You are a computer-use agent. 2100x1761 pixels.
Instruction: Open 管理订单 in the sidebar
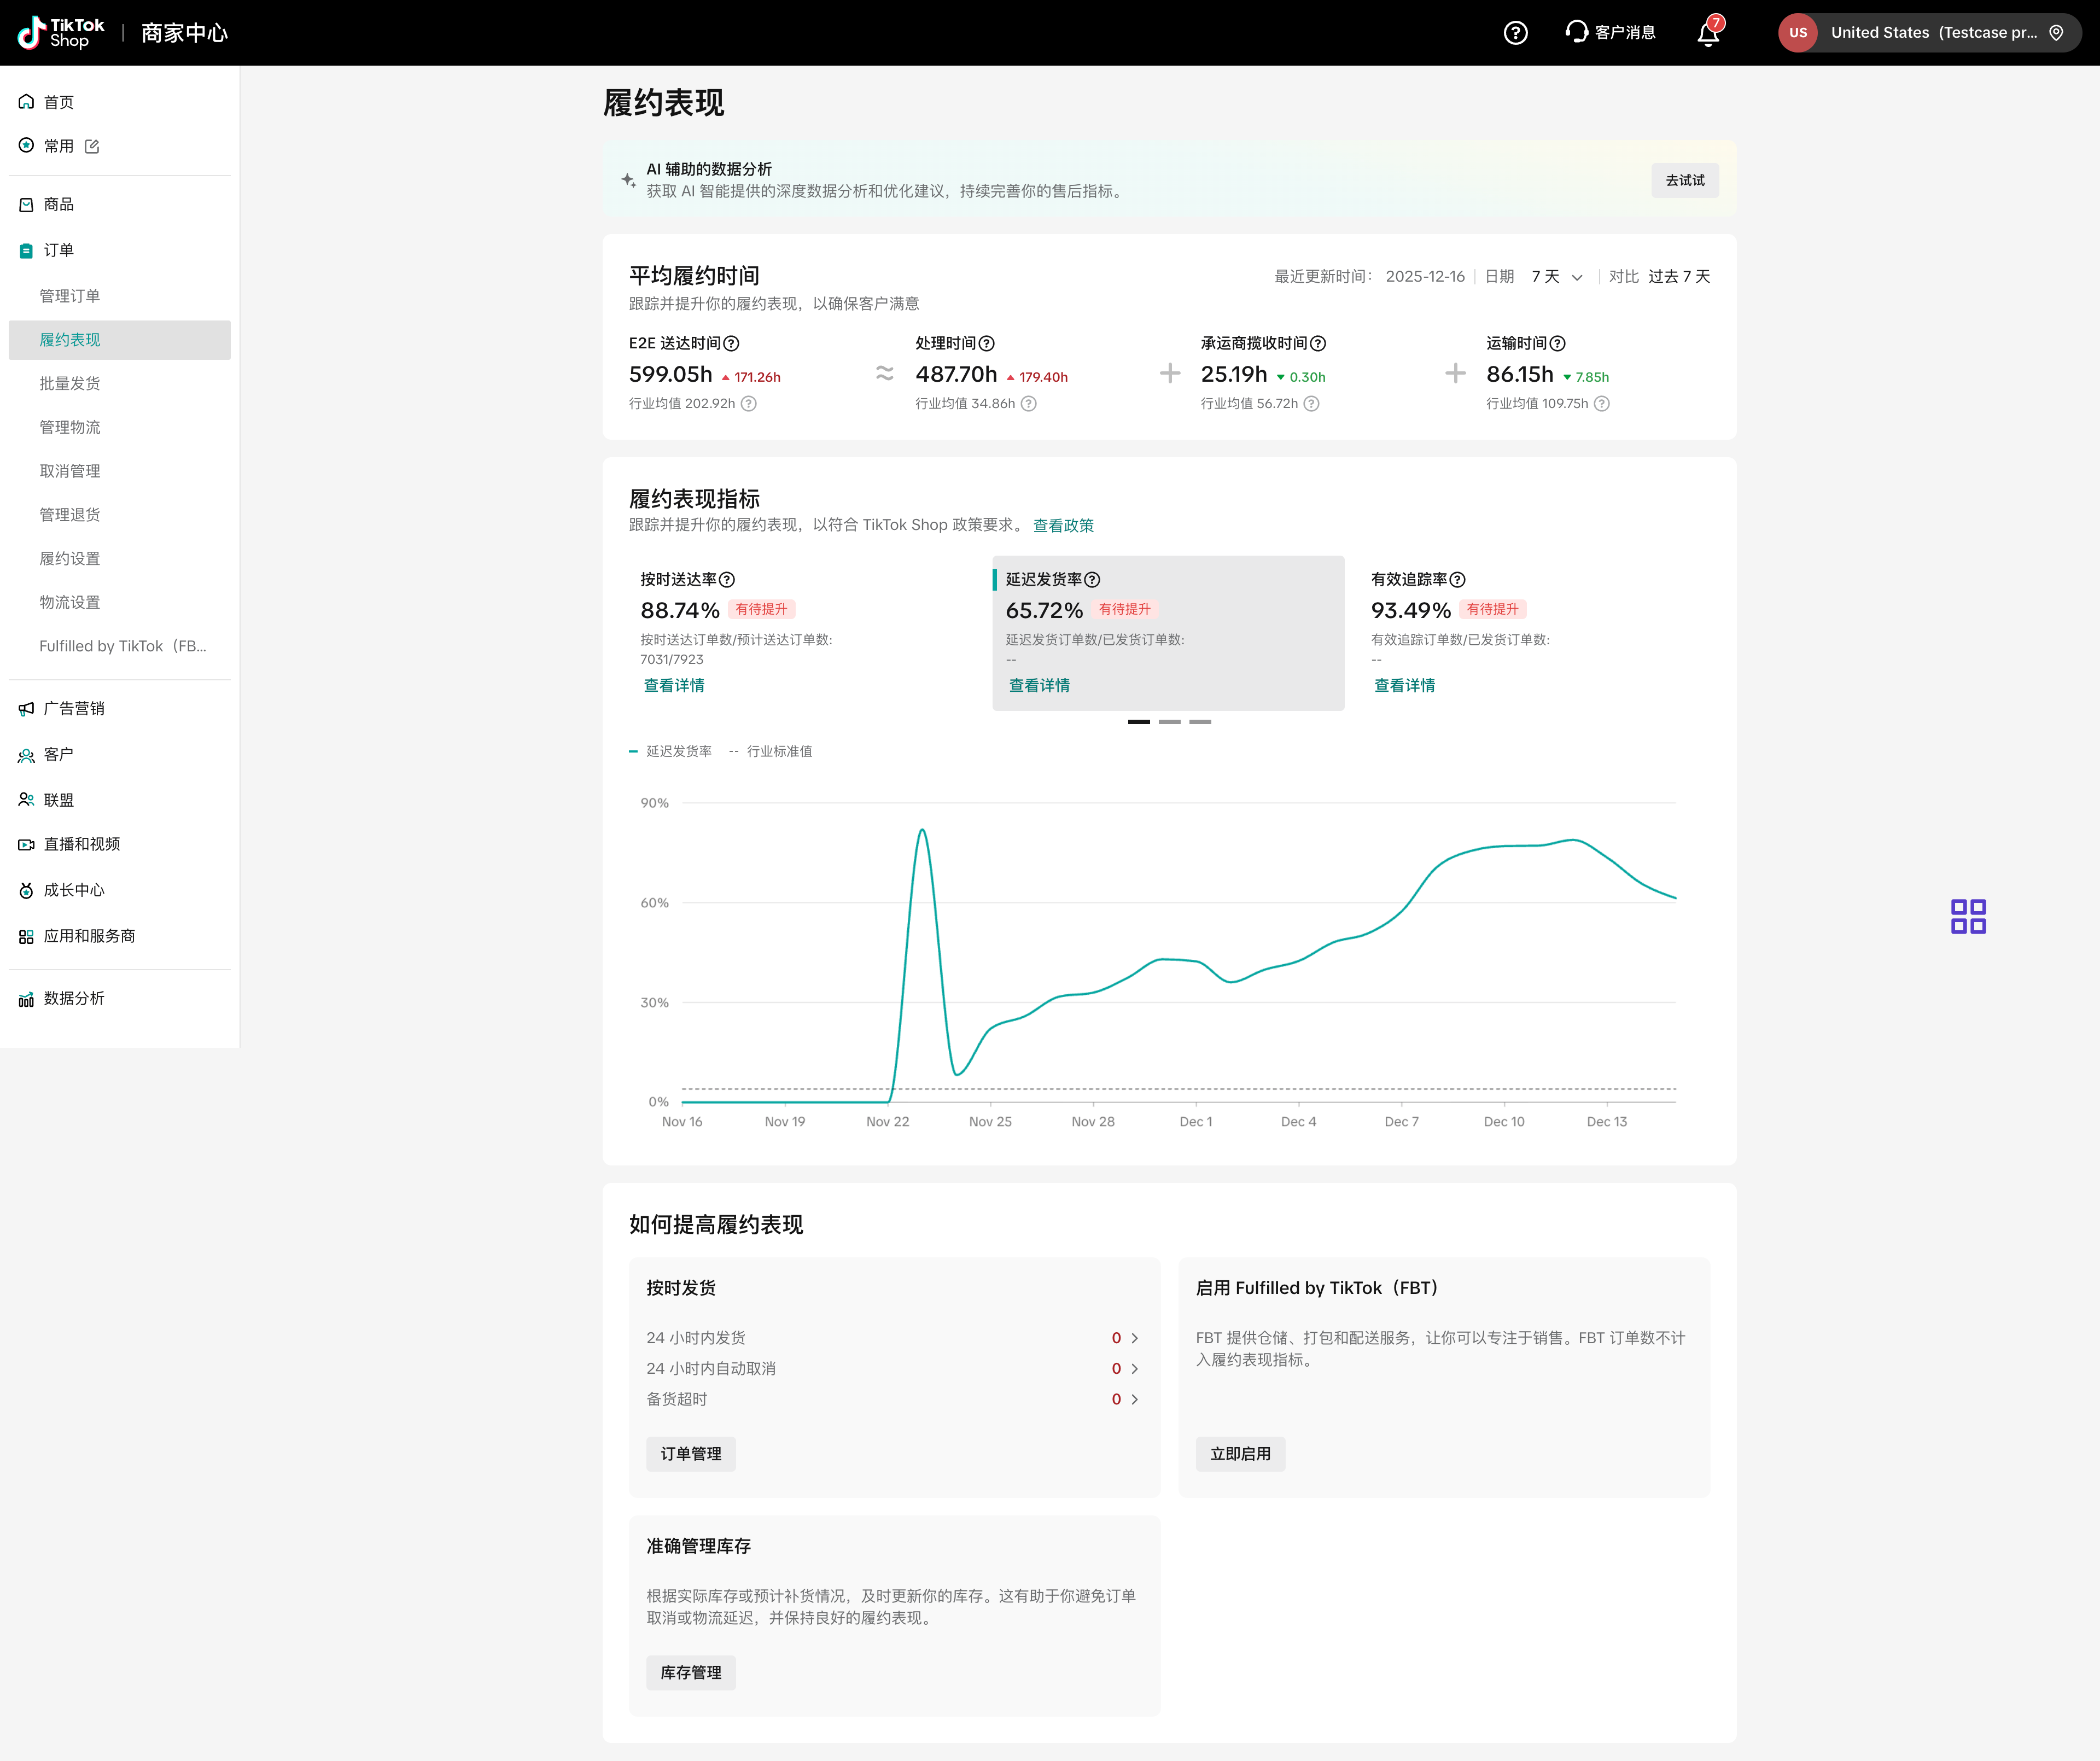pos(70,296)
